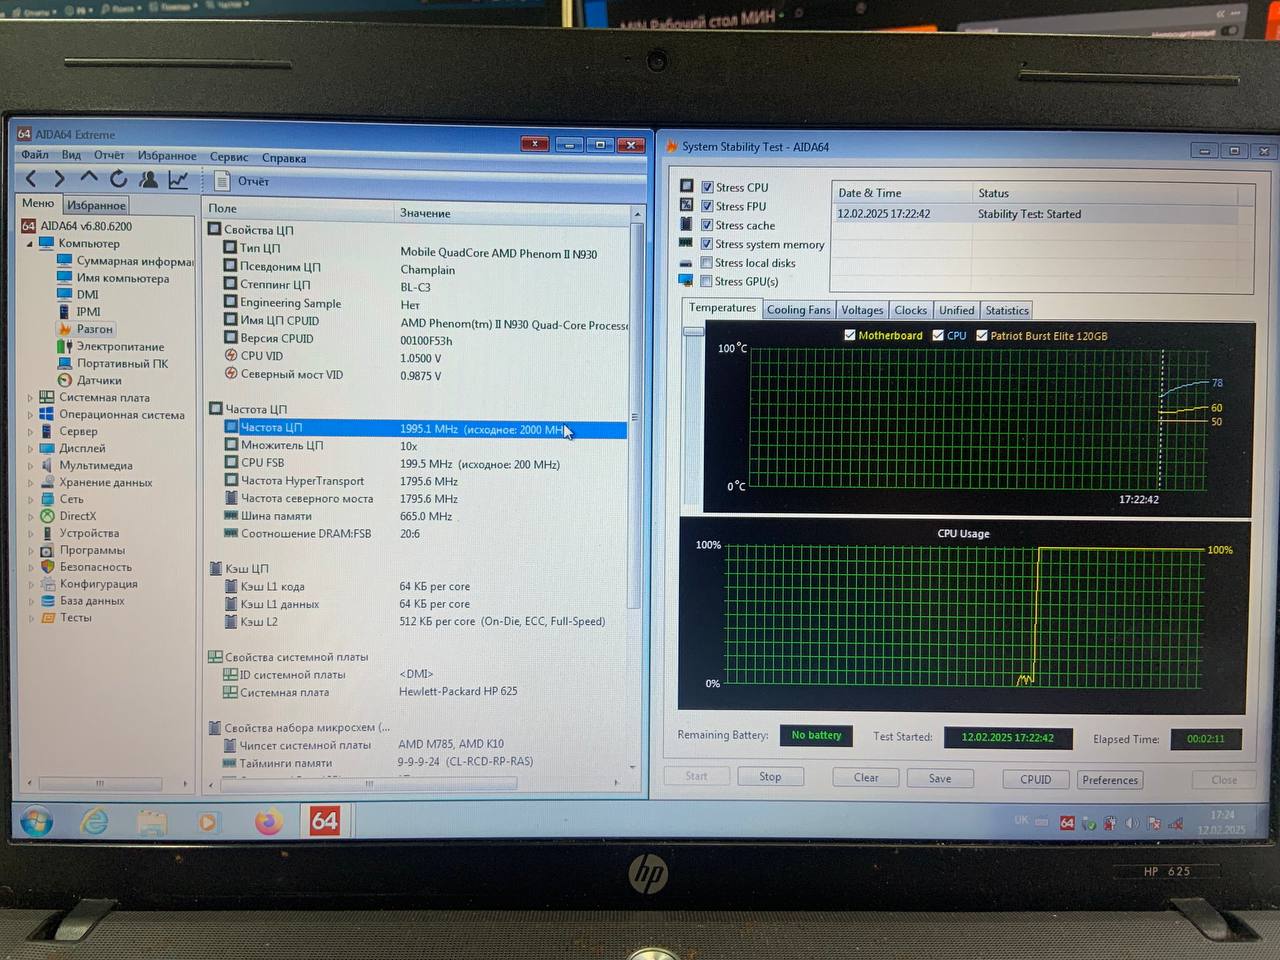1280x960 pixels.
Task: Expand the Сервер tree node
Action: point(29,431)
